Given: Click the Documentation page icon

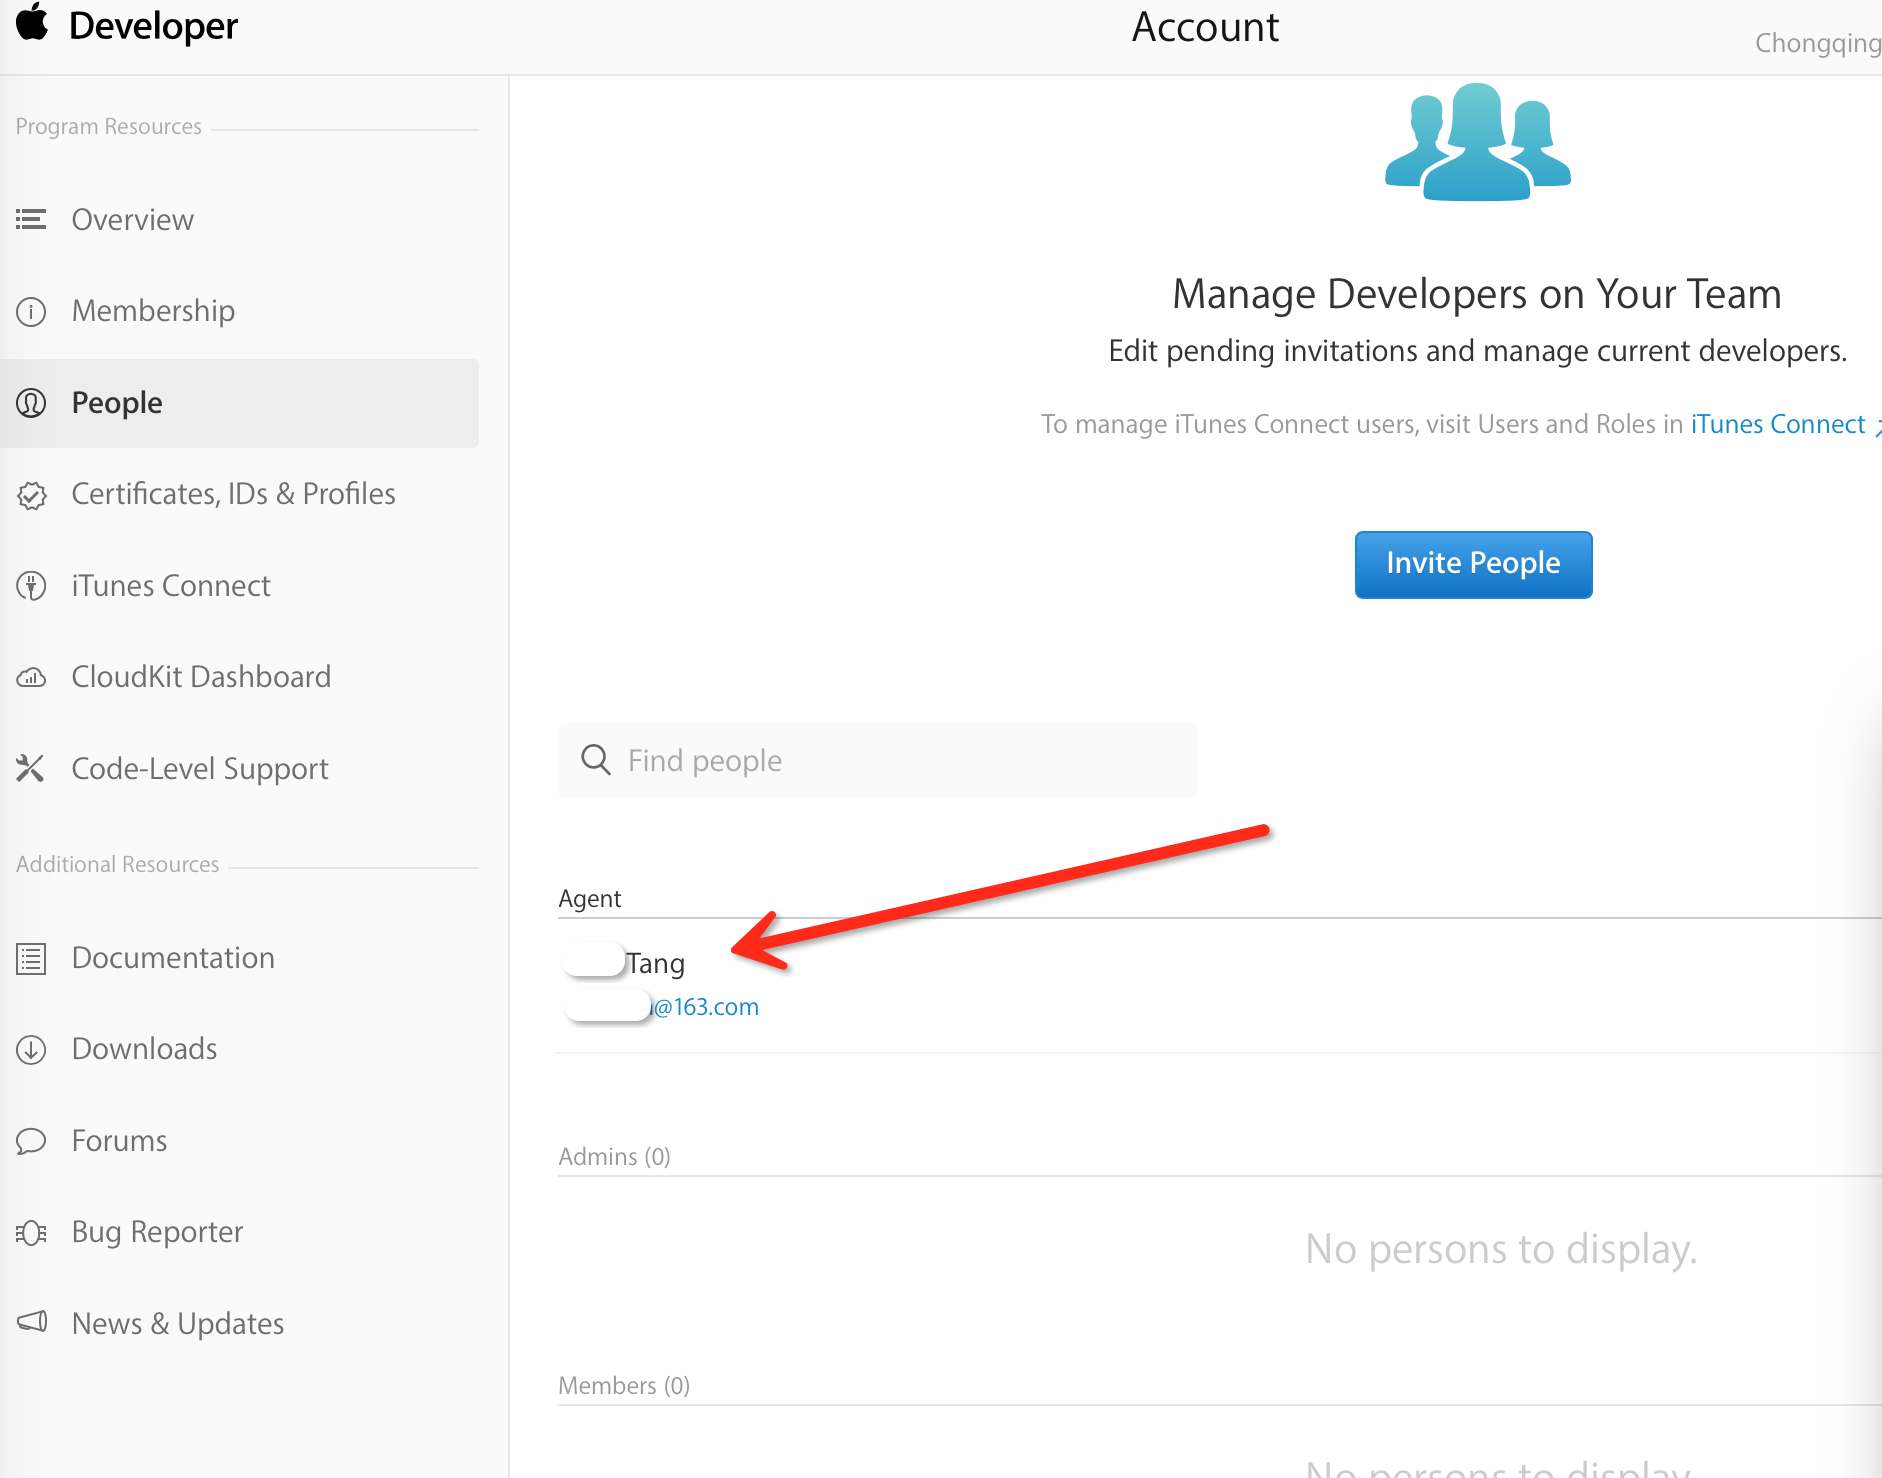Looking at the screenshot, I should pyautogui.click(x=31, y=959).
